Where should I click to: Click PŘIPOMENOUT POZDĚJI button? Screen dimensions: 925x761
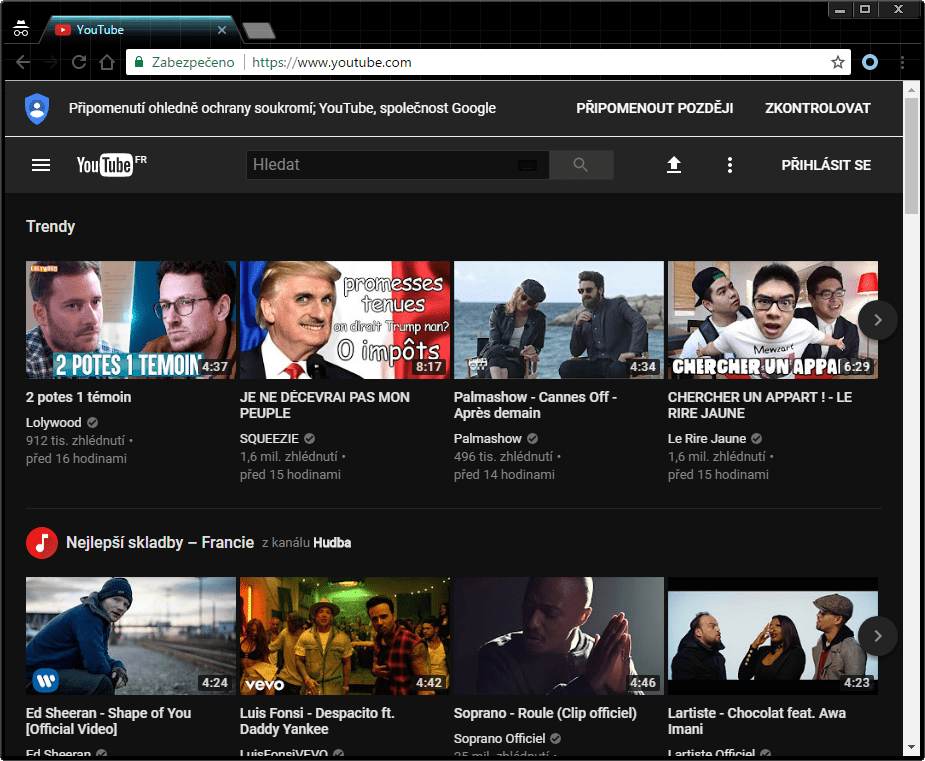655,109
